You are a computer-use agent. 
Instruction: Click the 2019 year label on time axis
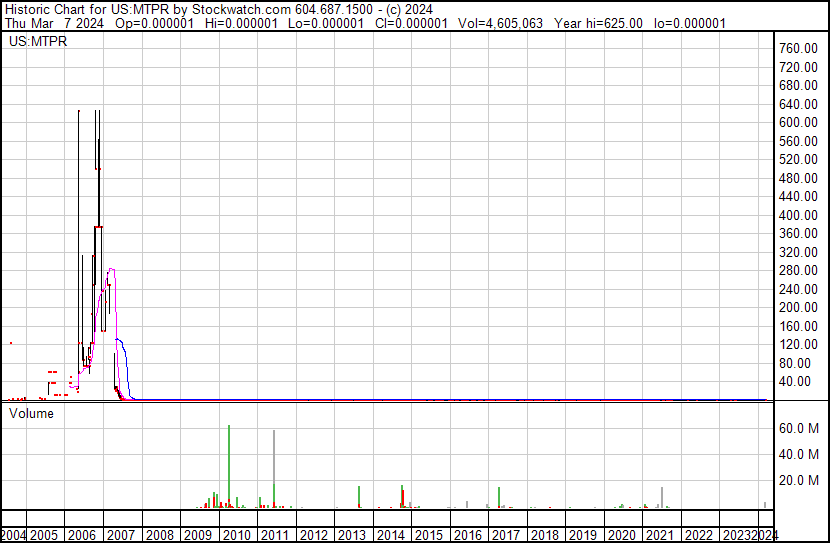coord(583,535)
